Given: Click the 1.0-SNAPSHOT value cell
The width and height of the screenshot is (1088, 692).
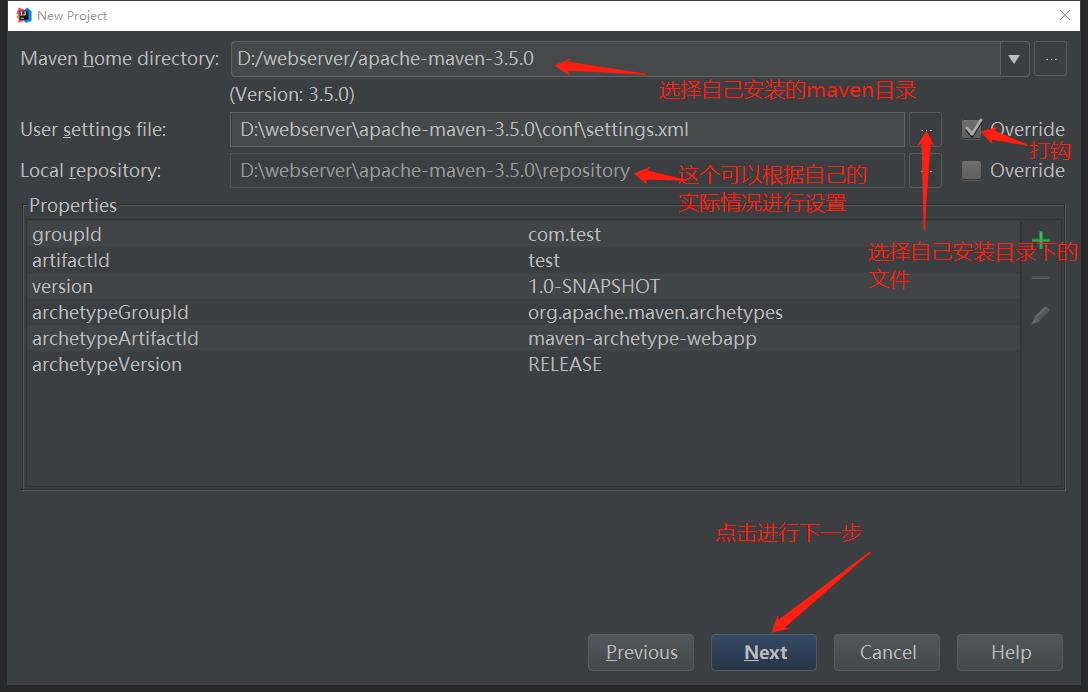Looking at the screenshot, I should (x=594, y=287).
